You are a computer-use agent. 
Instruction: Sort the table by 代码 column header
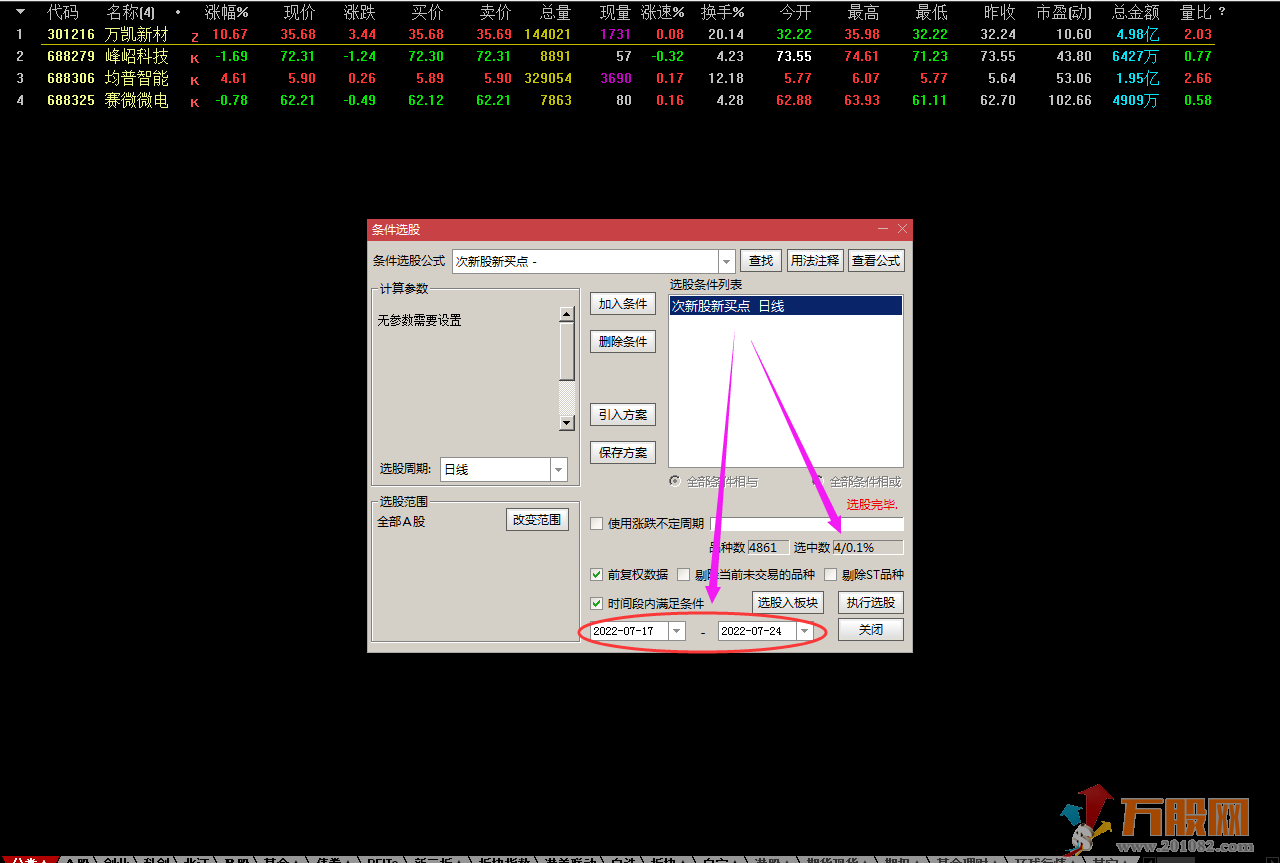tap(63, 12)
